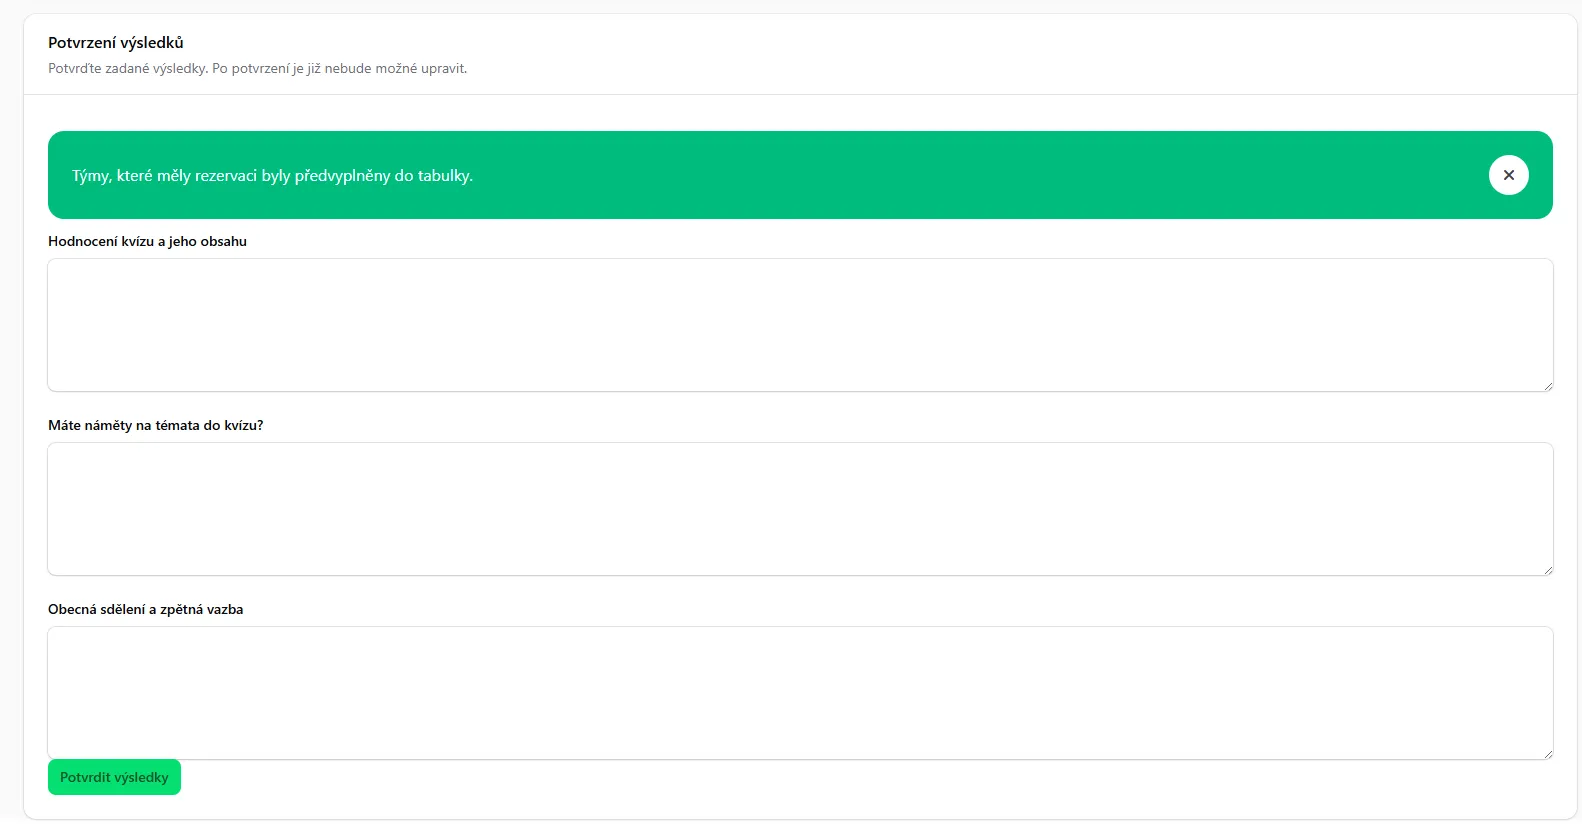Click resize handle of Hodnocení kvízu textarea
This screenshot has height=827, width=1582.
pyautogui.click(x=1547, y=385)
